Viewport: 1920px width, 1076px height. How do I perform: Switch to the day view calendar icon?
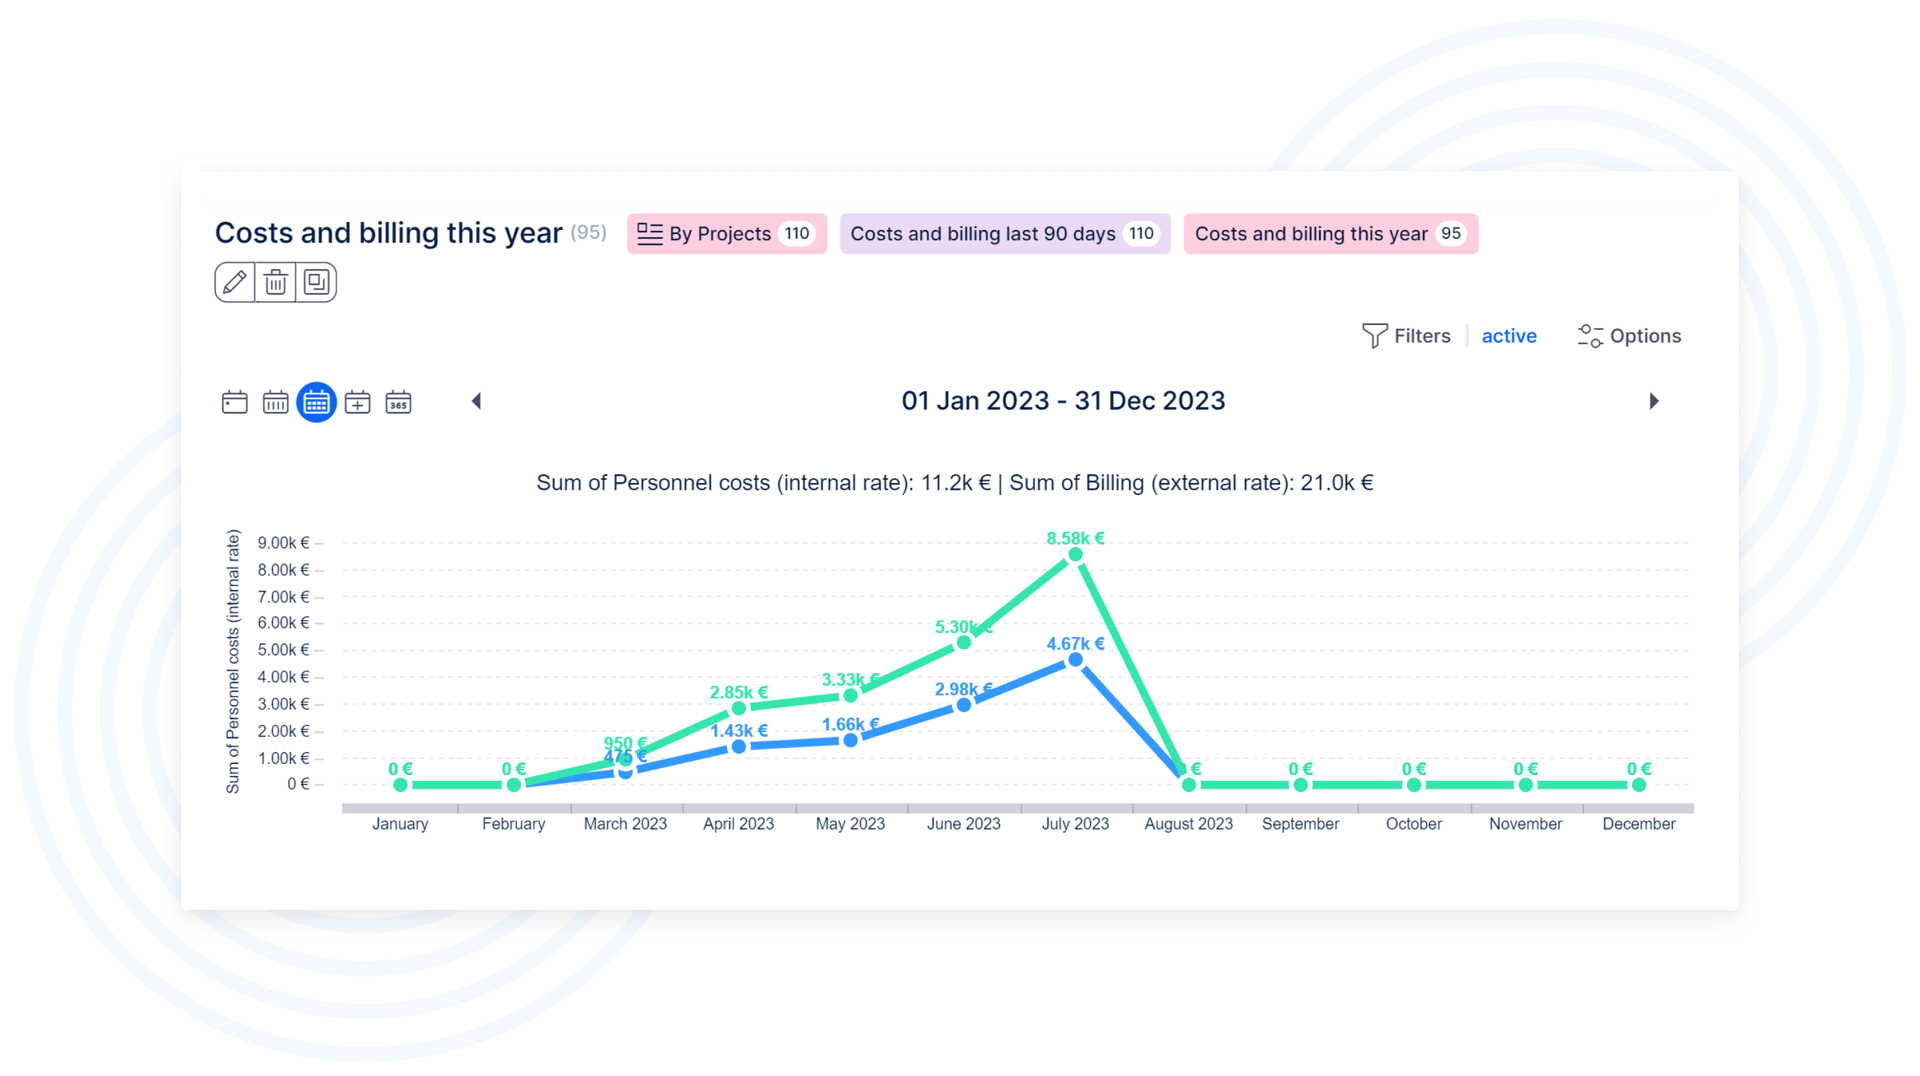(234, 402)
